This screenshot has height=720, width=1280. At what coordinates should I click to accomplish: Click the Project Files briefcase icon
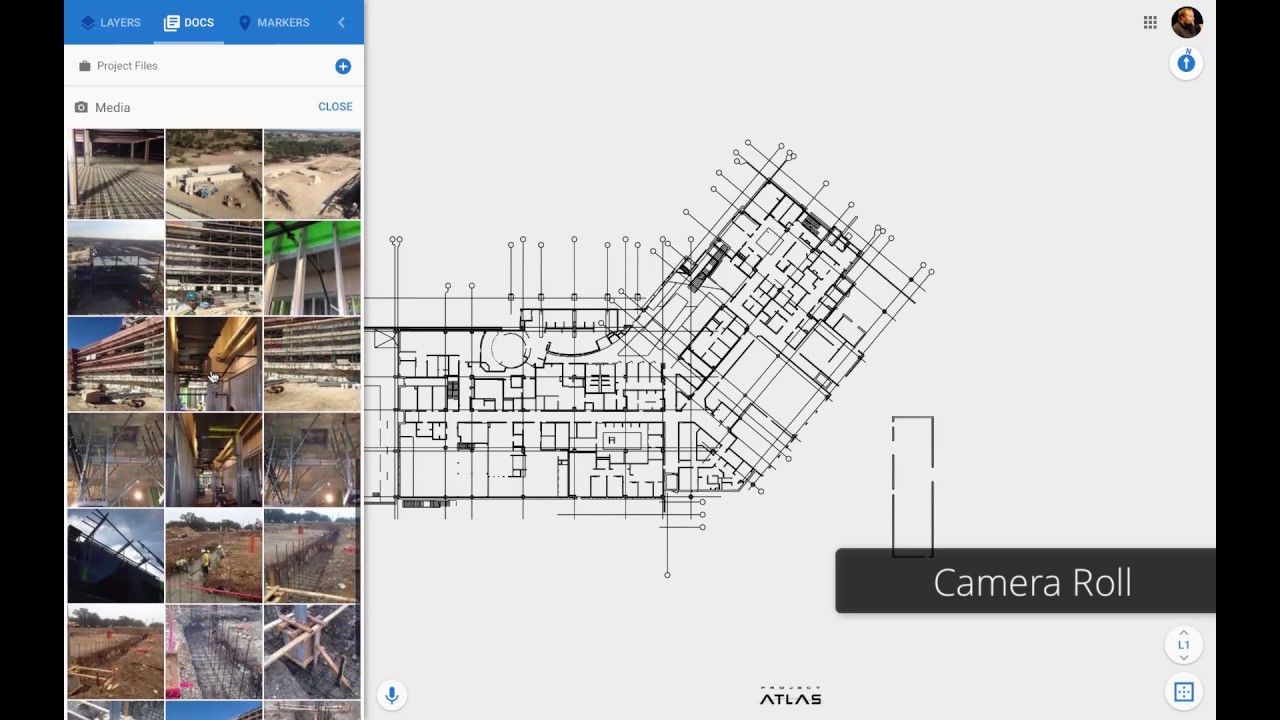click(85, 66)
